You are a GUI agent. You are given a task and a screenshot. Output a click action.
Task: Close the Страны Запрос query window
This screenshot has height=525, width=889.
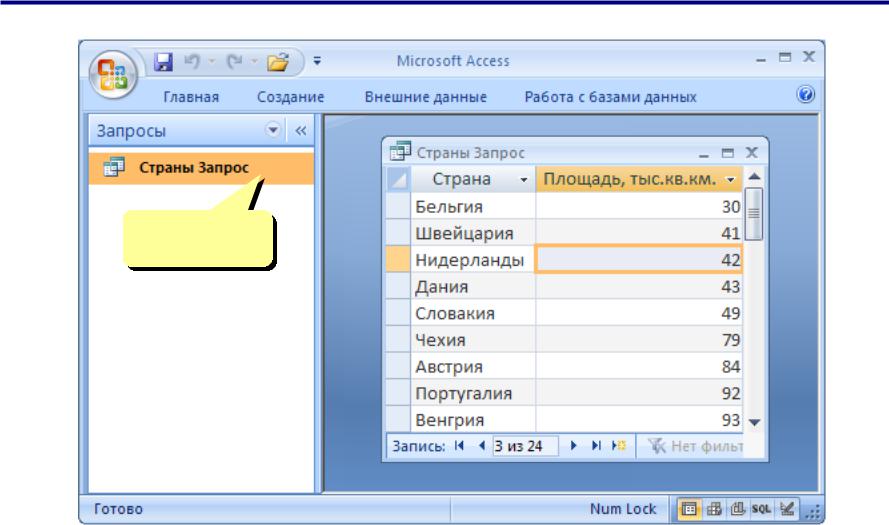752,153
